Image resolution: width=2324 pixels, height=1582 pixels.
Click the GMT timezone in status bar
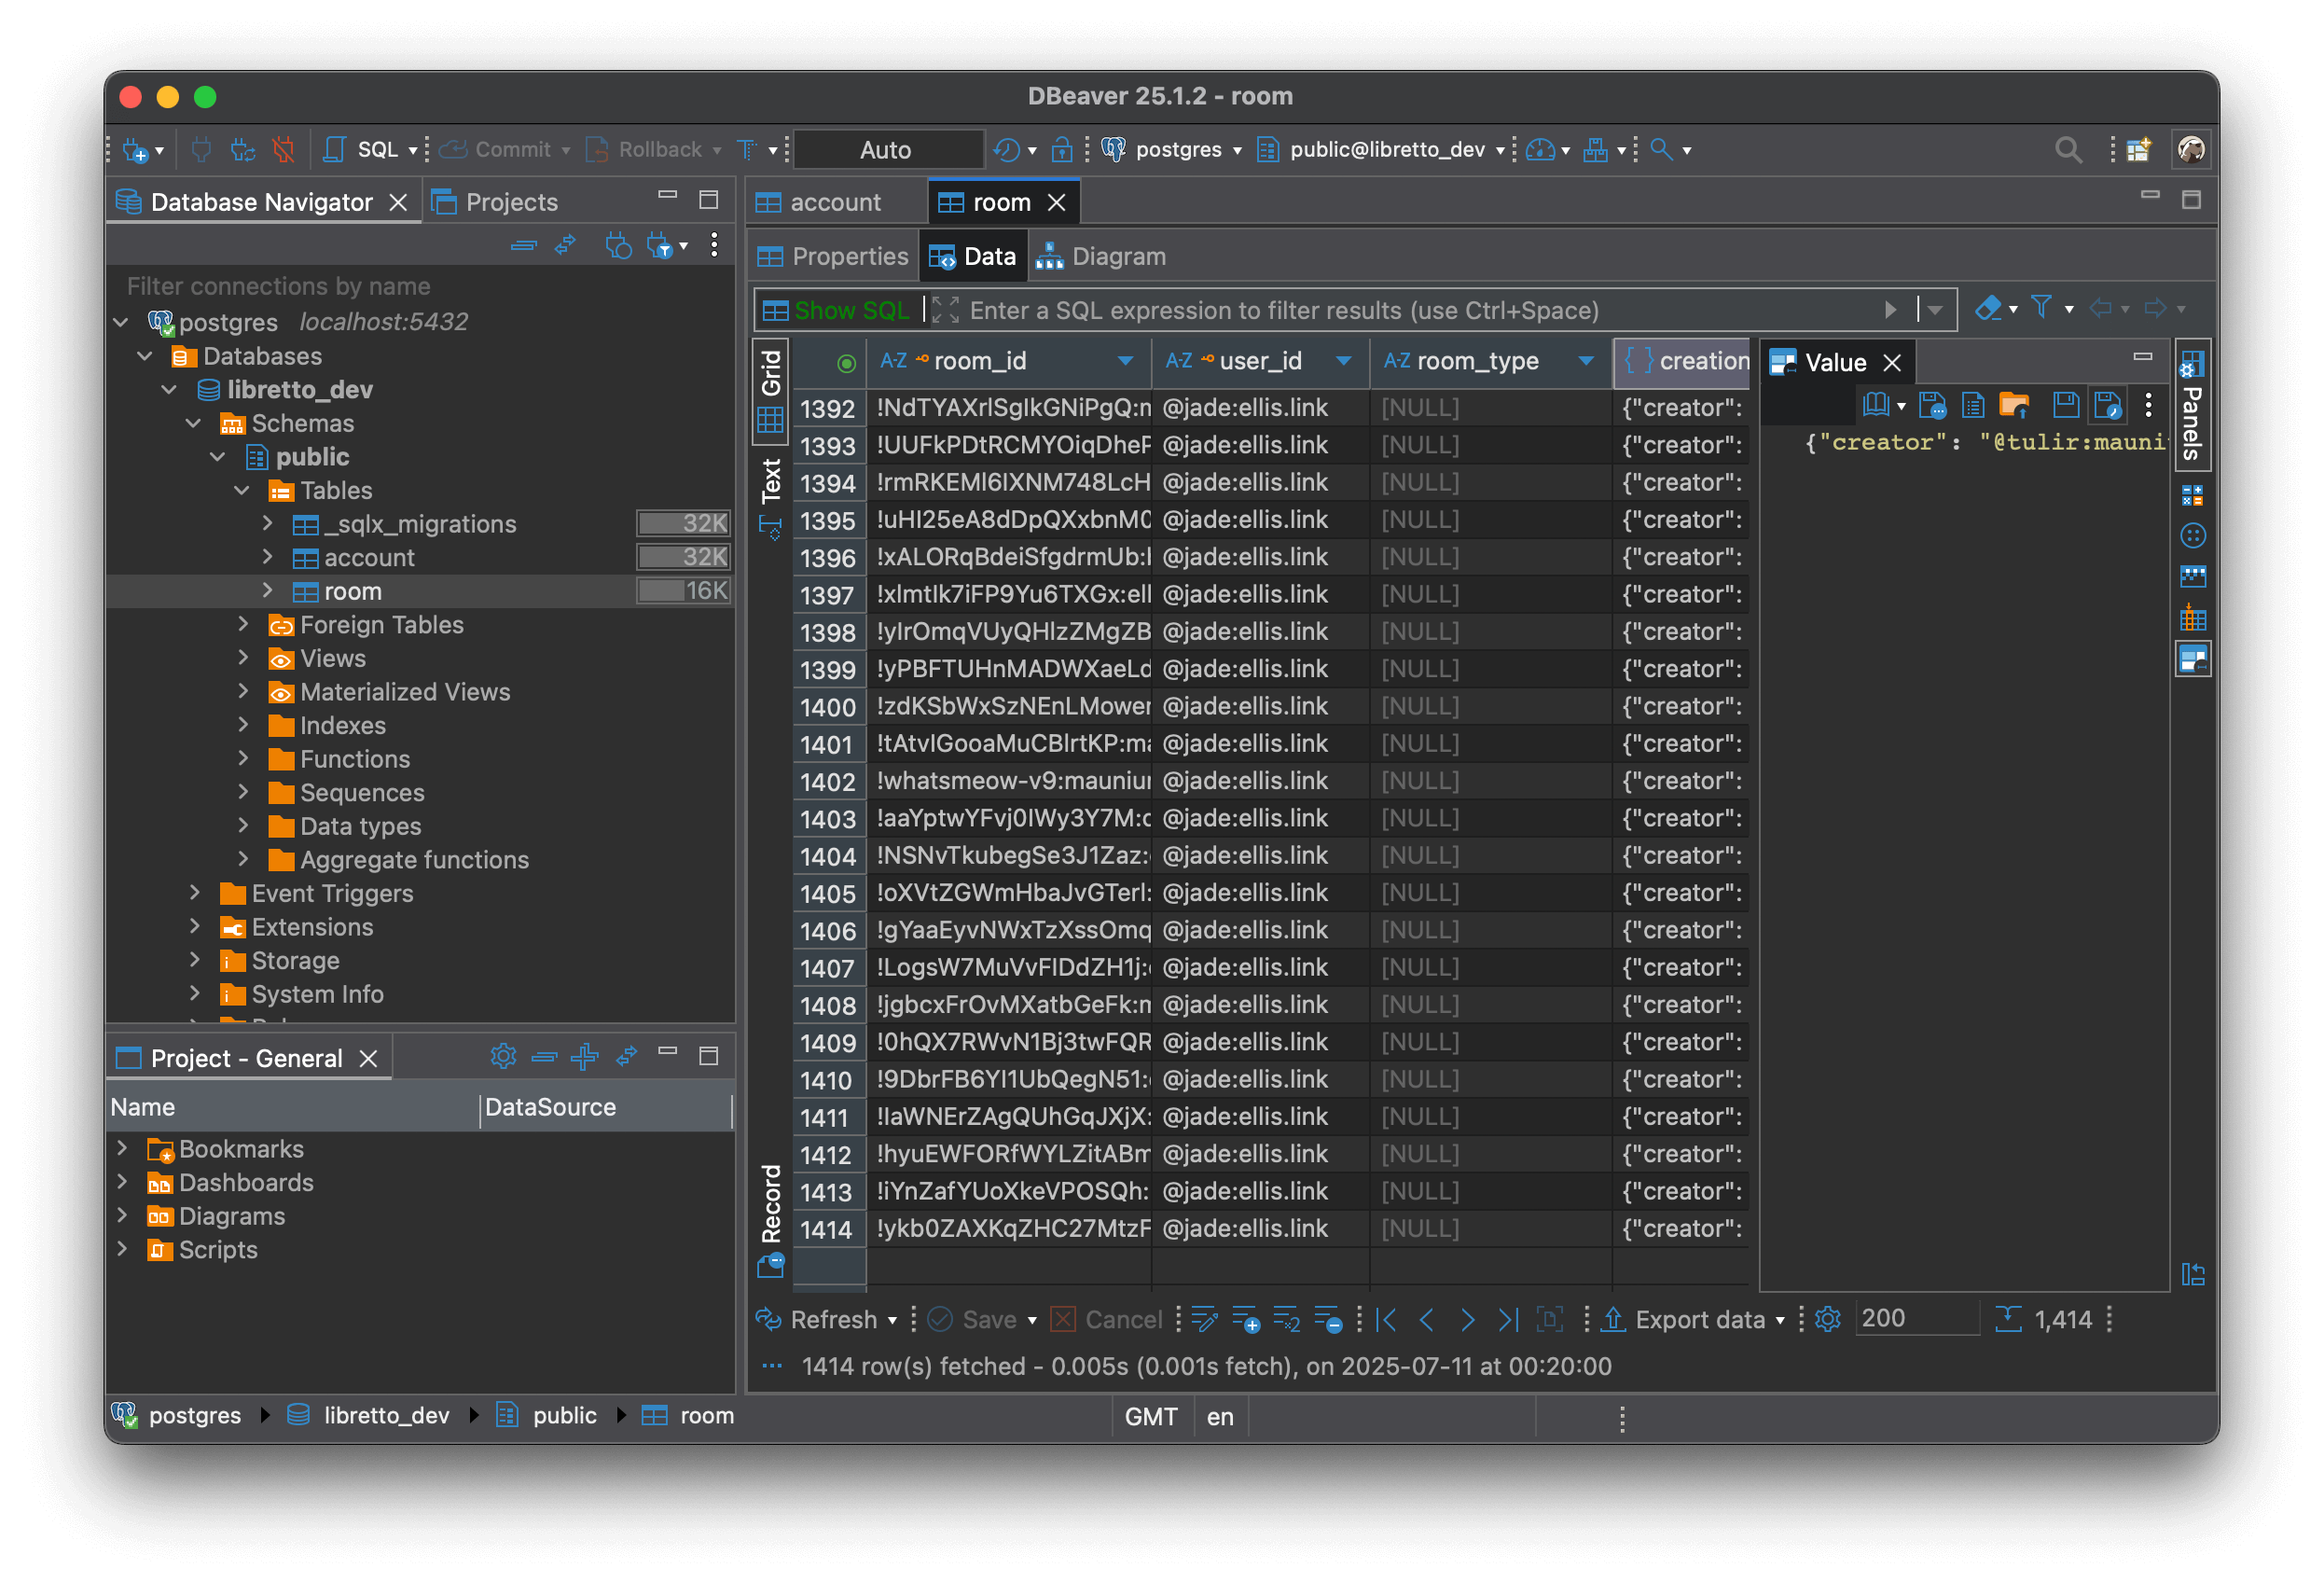[1151, 1417]
